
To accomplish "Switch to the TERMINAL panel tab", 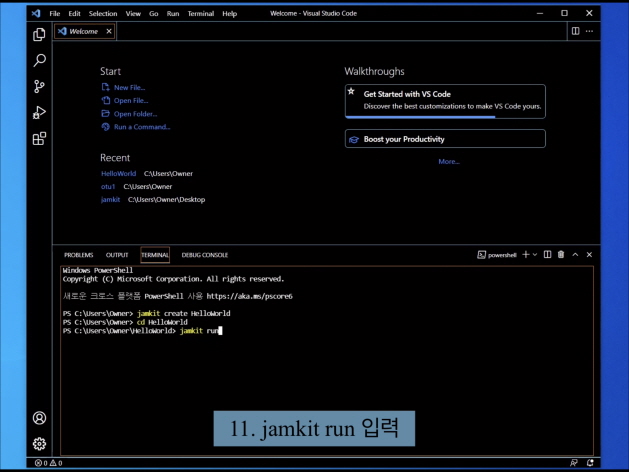I will click(155, 255).
